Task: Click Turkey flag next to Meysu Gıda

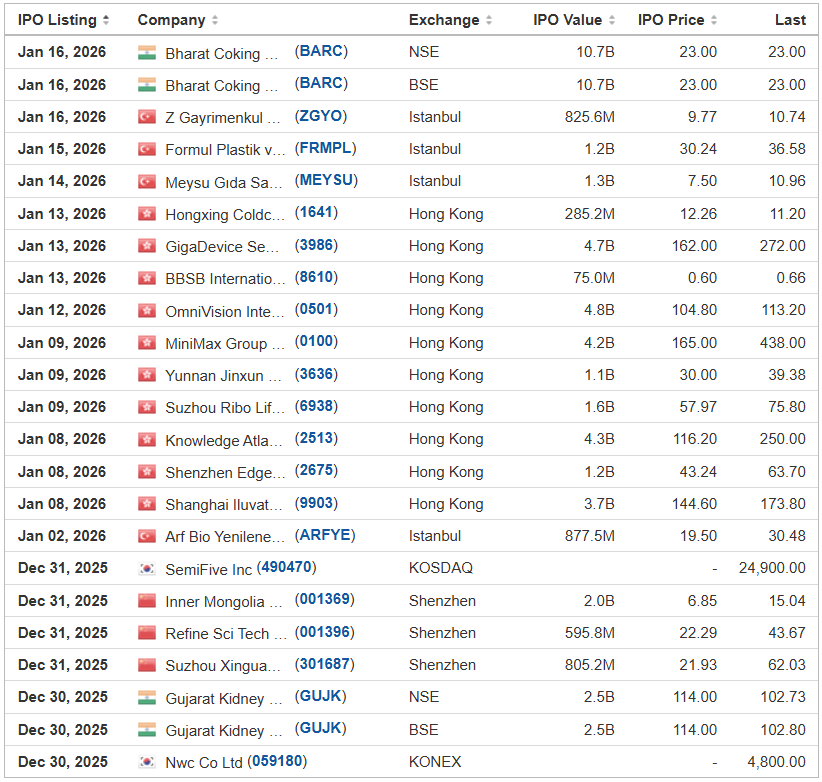Action: [x=147, y=181]
